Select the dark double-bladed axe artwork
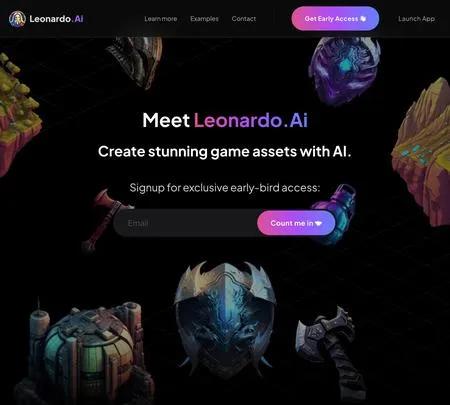This screenshot has height=405, width=450. [x=330, y=350]
